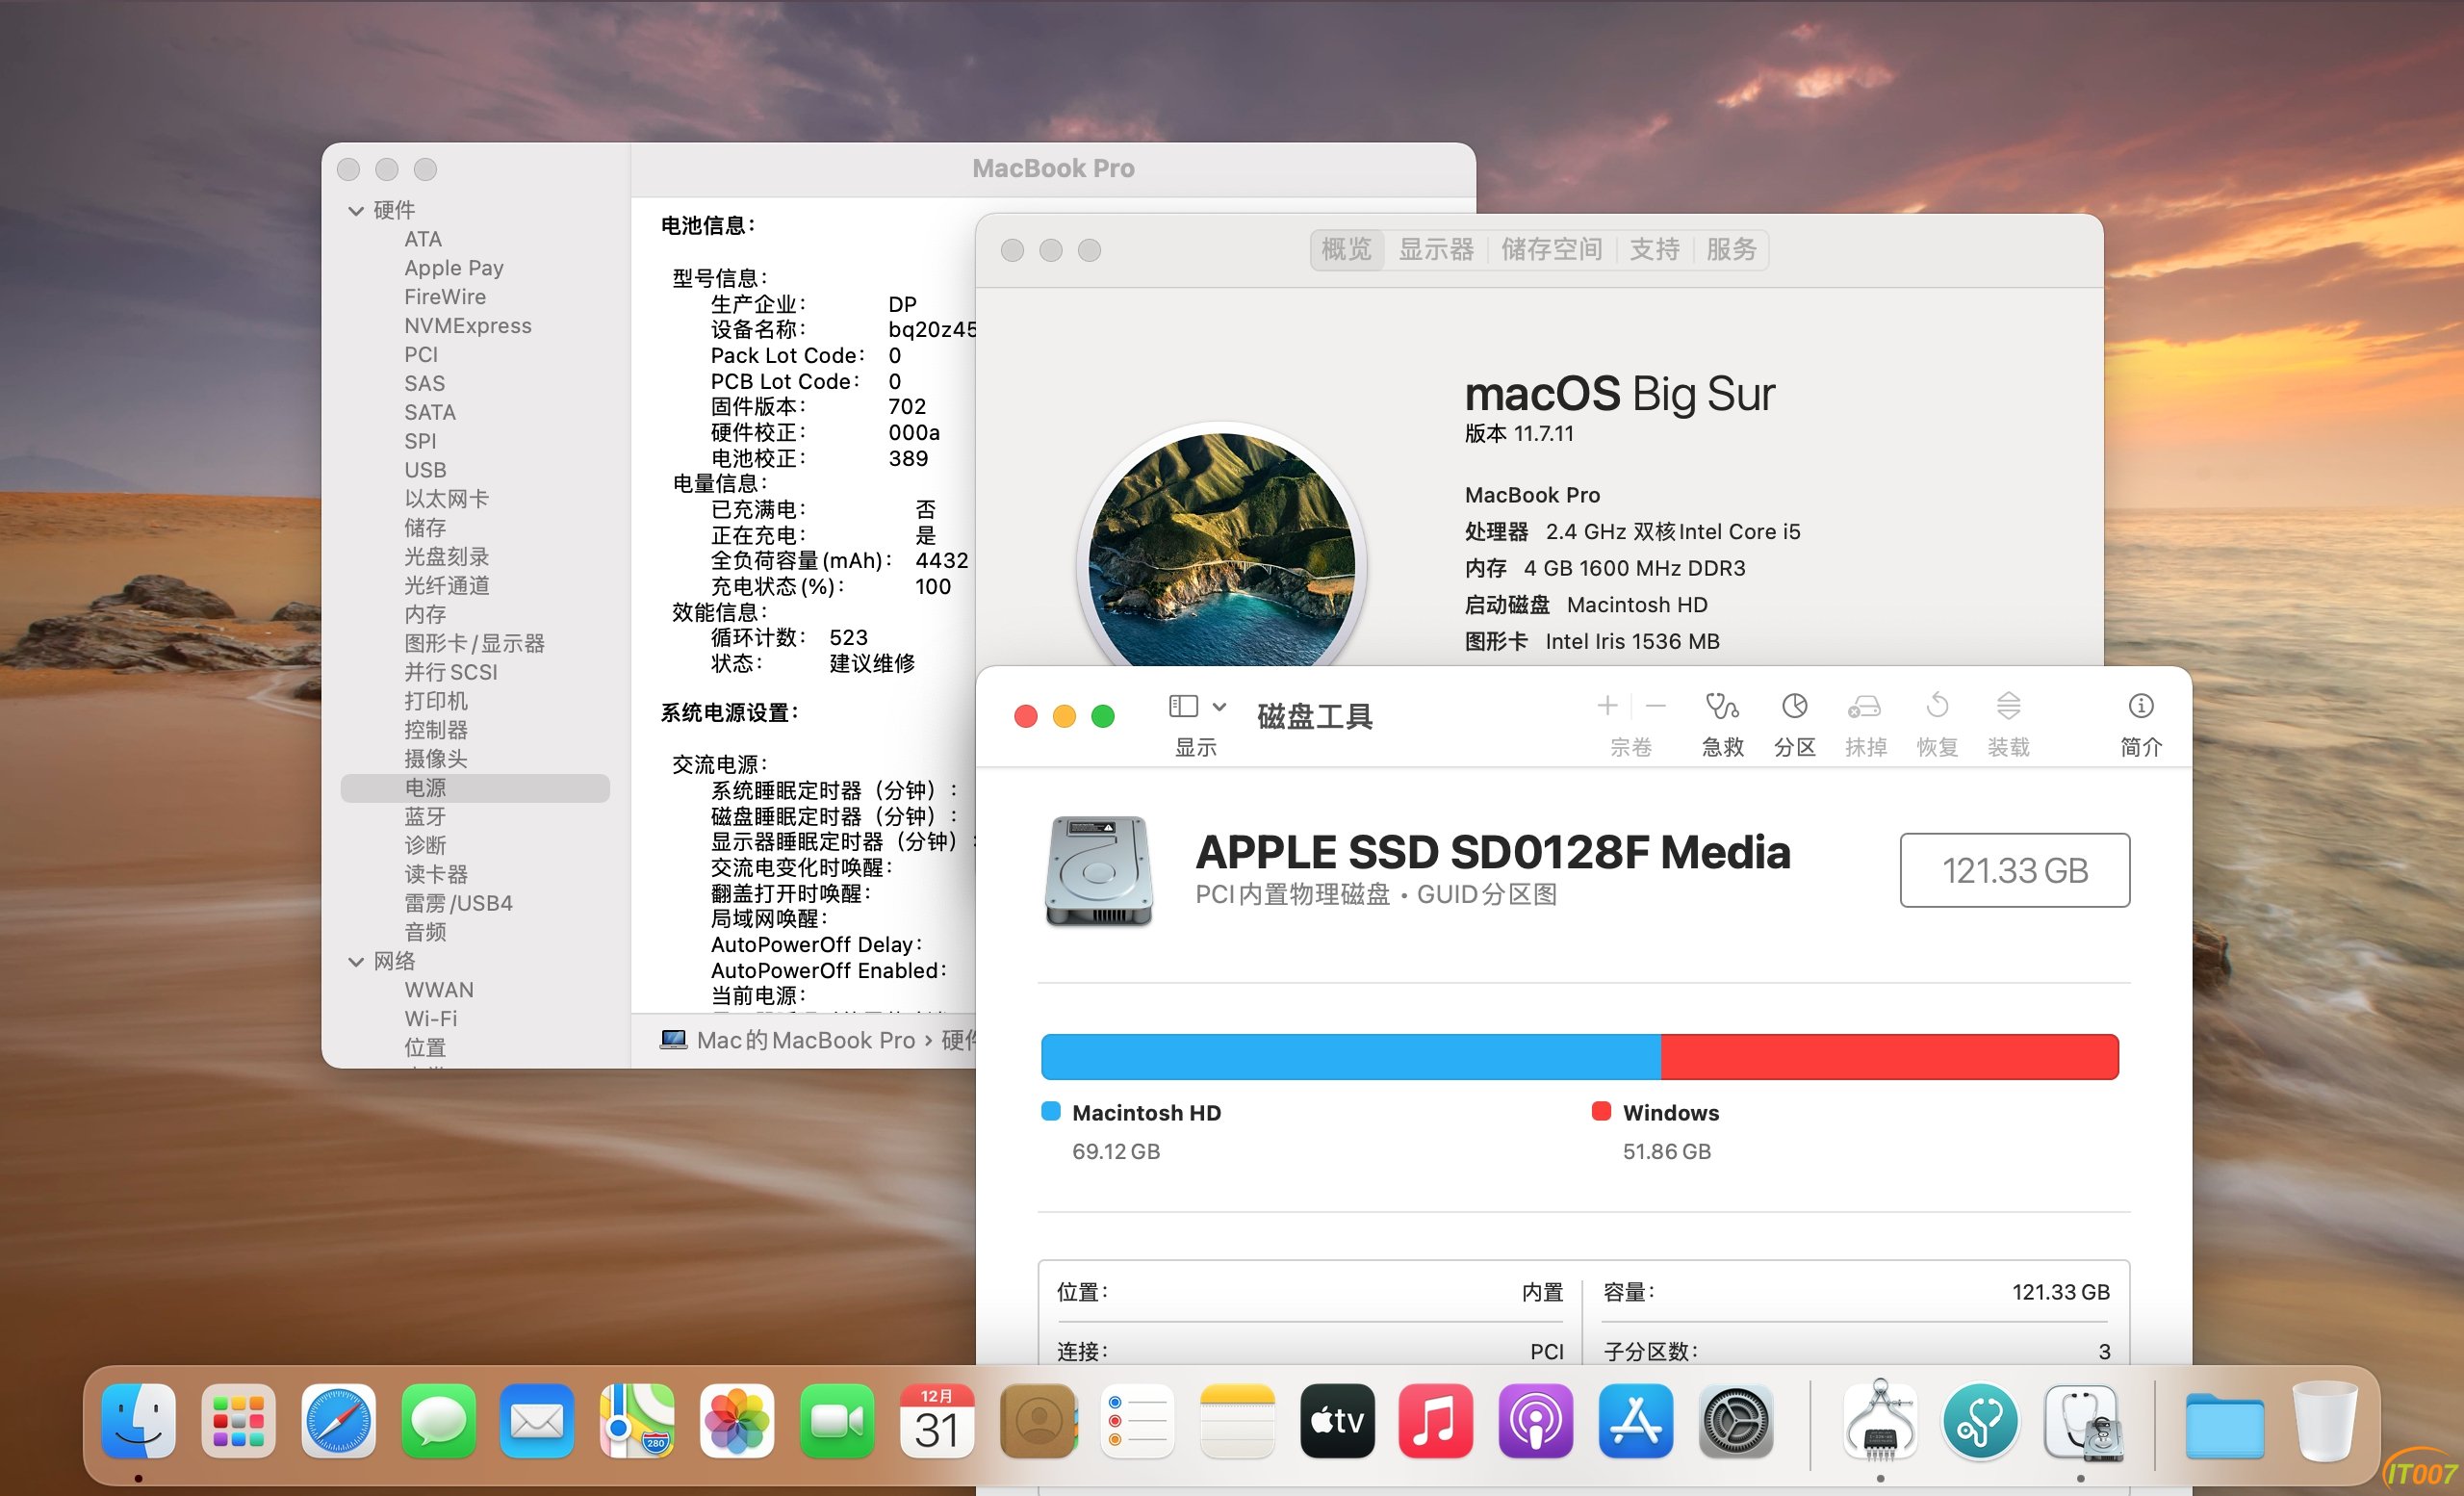This screenshot has height=1496, width=2464.
Task: Click the 121.33 GB capacity box
Action: (2015, 870)
